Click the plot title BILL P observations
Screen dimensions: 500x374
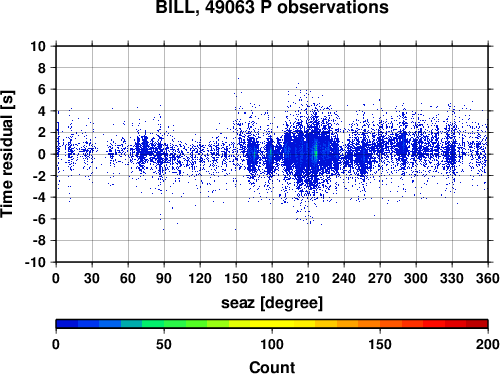pyautogui.click(x=272, y=7)
